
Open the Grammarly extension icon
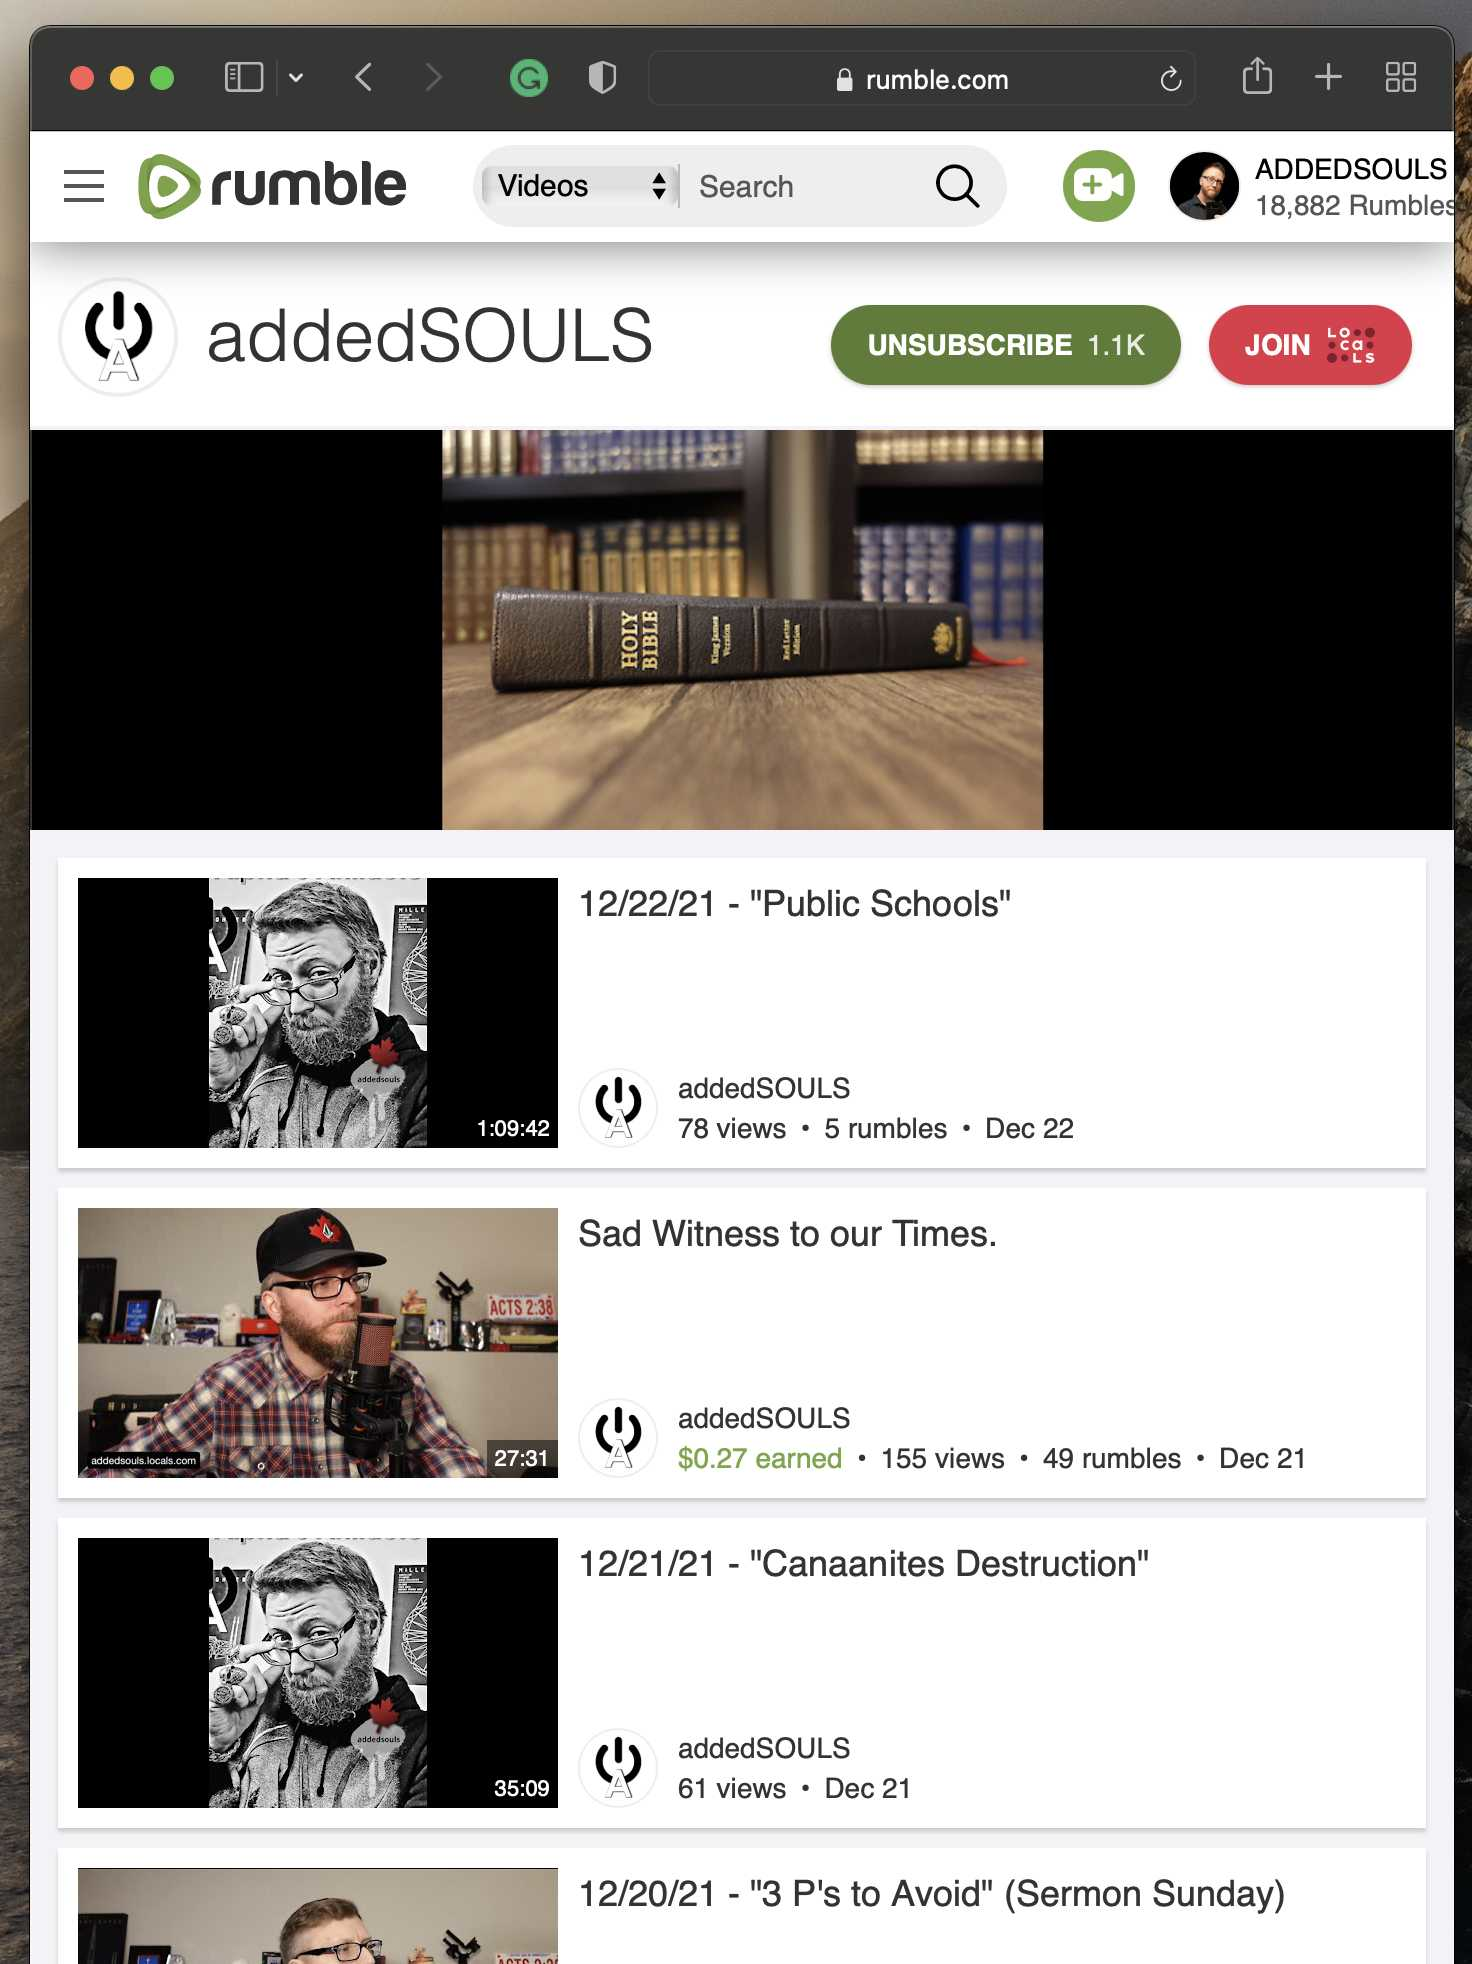(x=528, y=78)
